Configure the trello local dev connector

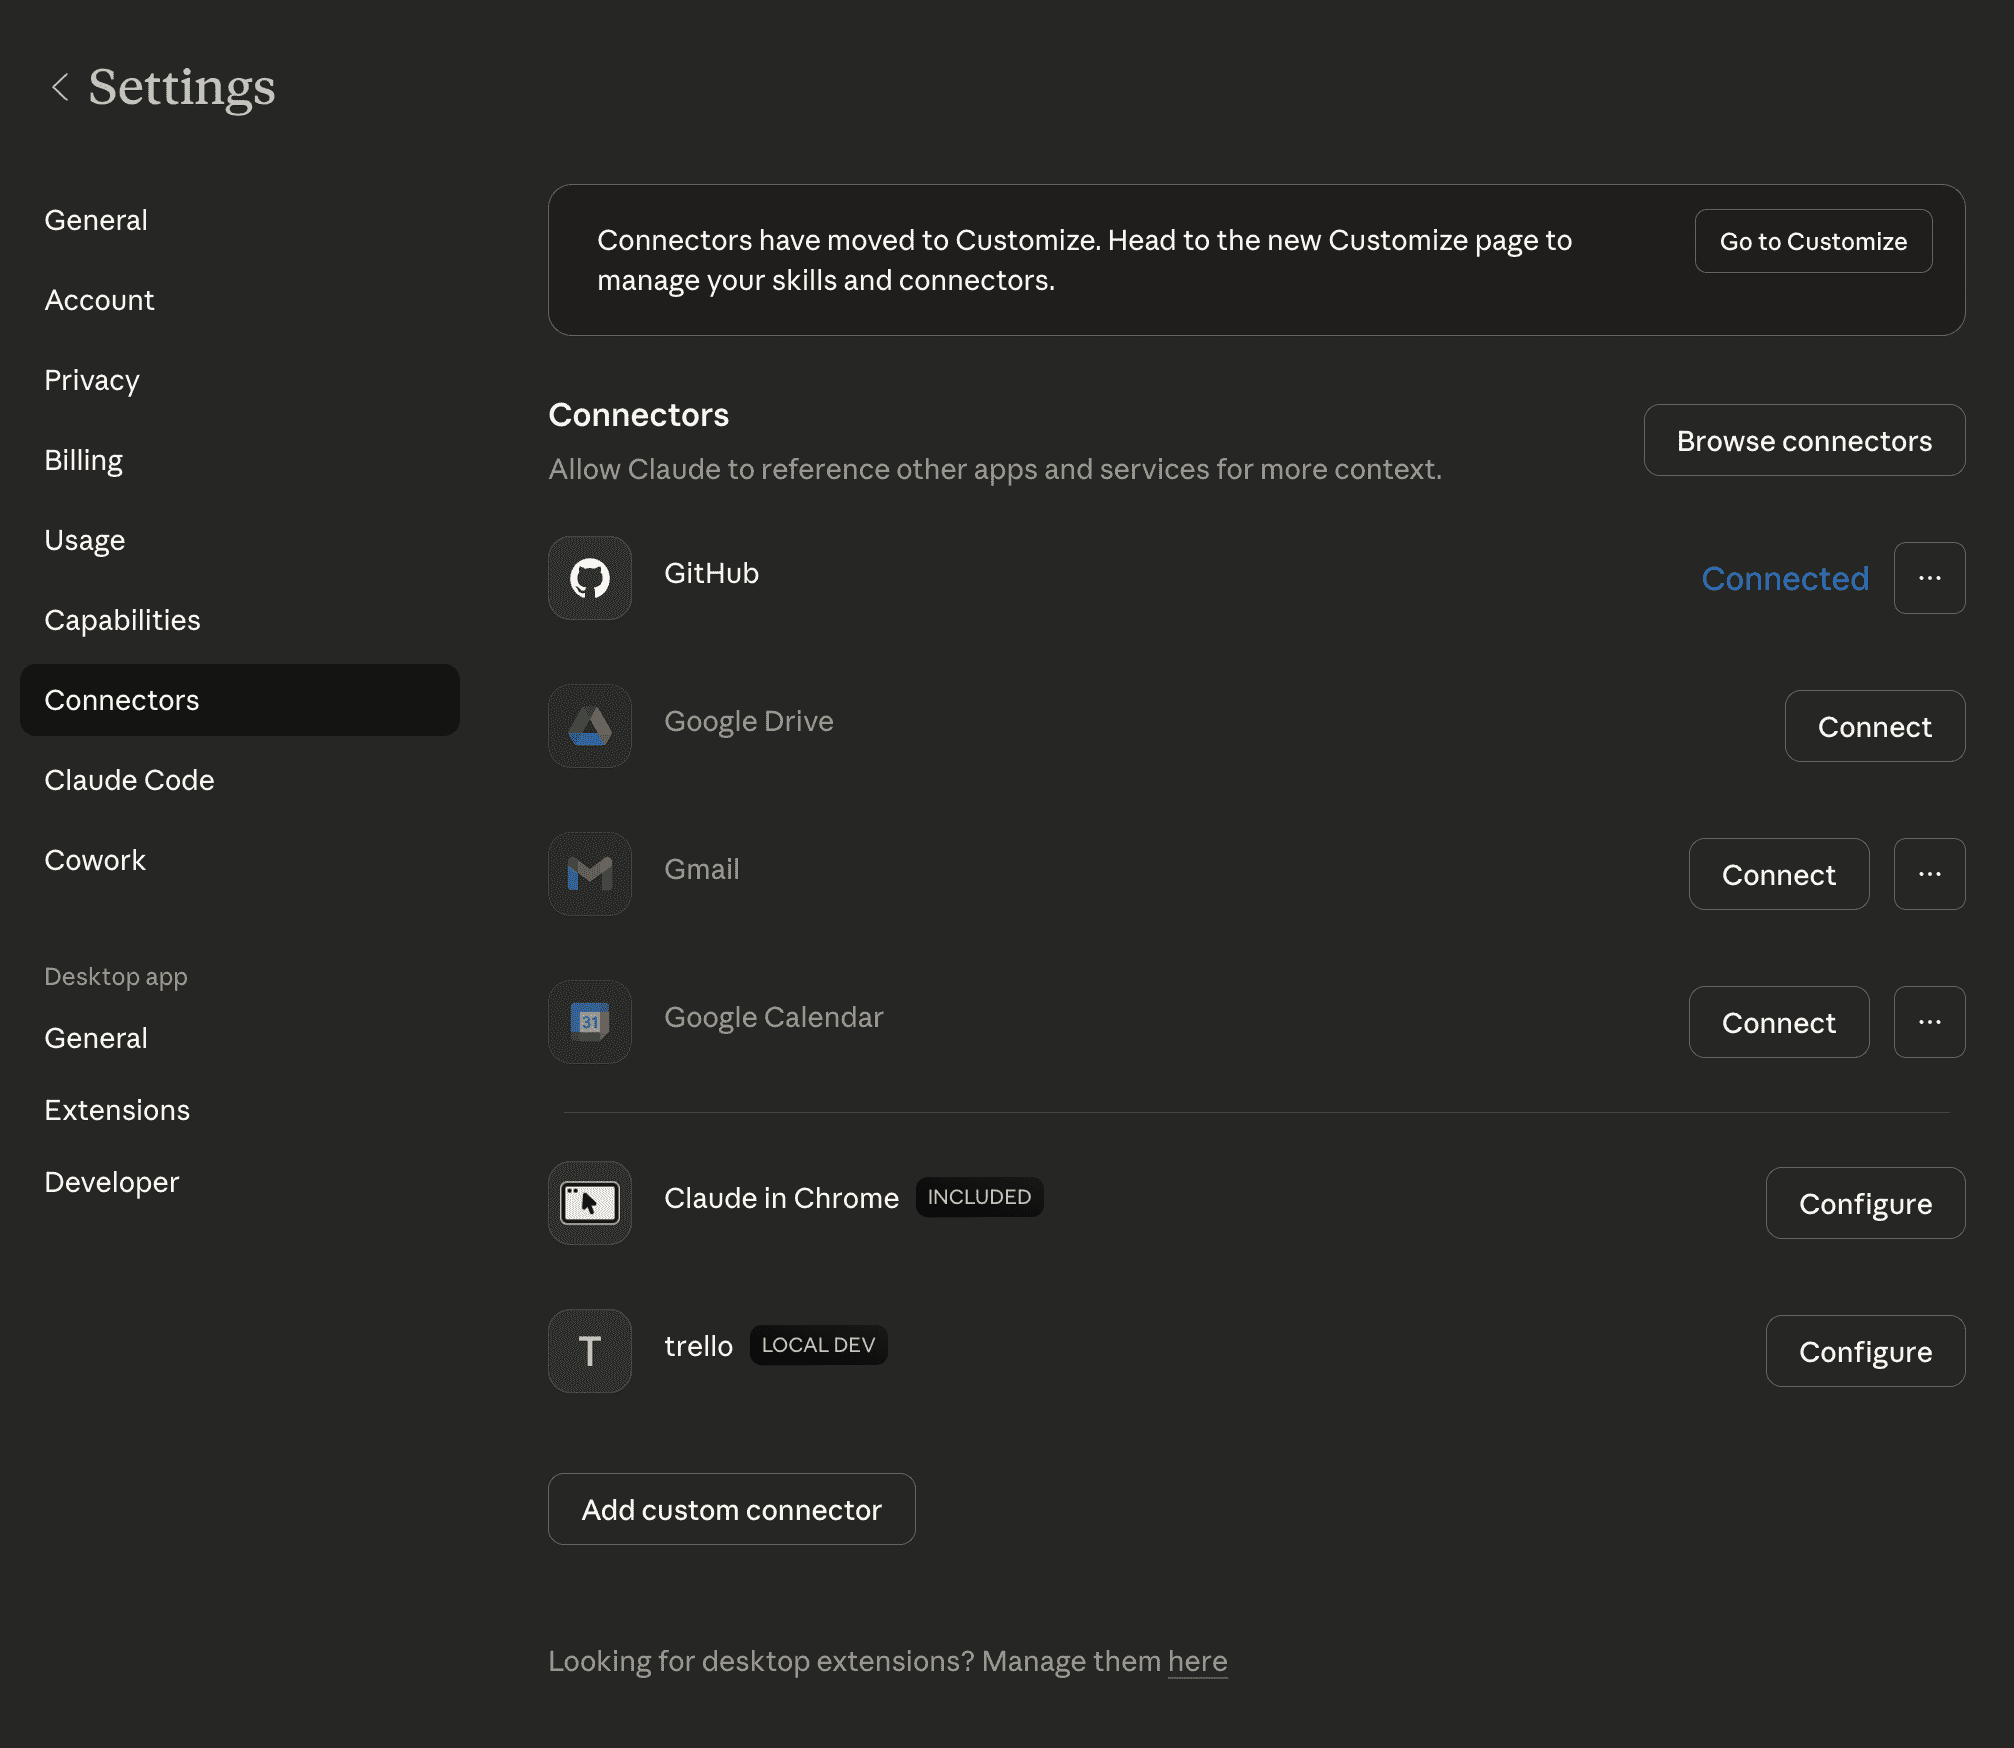[x=1865, y=1352]
